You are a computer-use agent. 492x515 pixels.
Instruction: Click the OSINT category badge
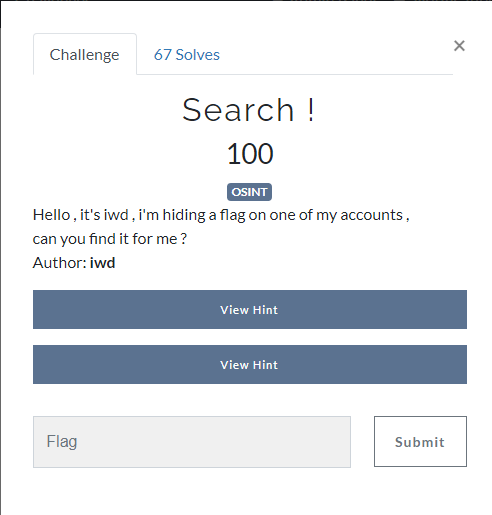tap(249, 192)
